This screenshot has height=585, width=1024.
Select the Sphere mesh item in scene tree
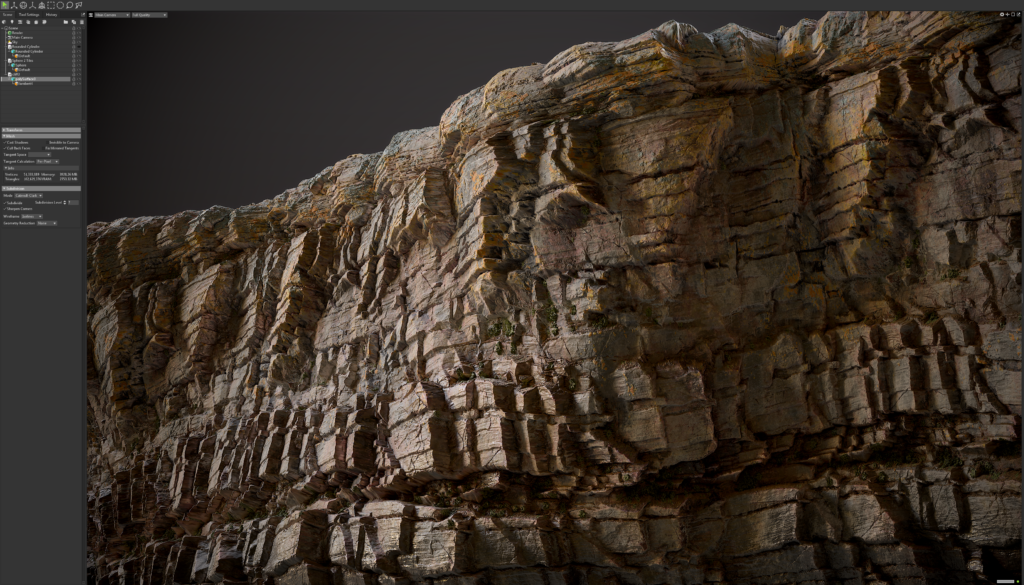pos(20,65)
